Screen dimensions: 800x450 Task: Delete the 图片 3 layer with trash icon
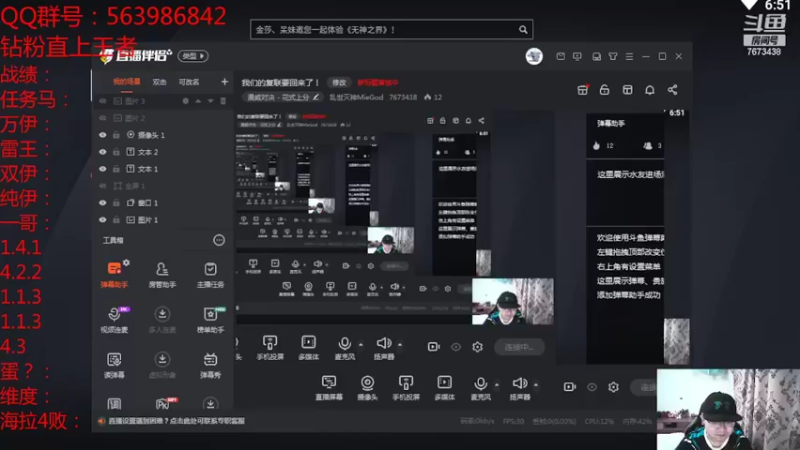(x=223, y=101)
